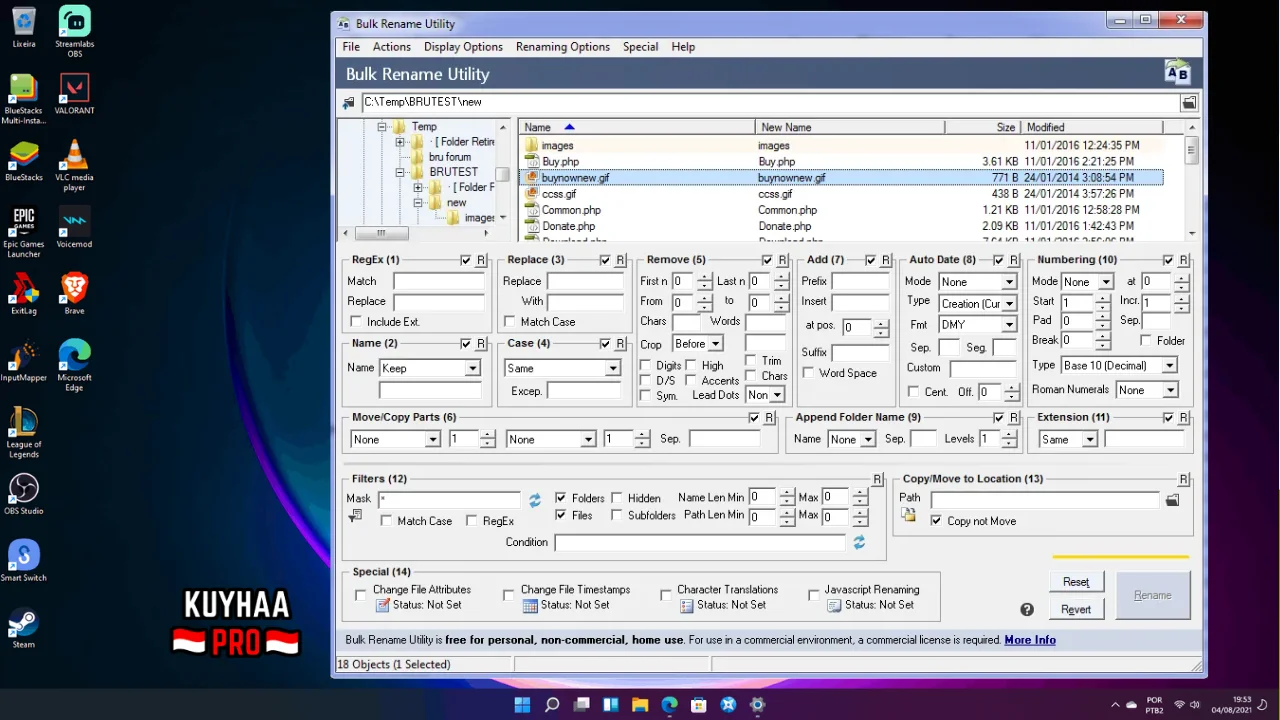The height and width of the screenshot is (720, 1280).
Task: Click the Reset button
Action: [x=1076, y=582]
